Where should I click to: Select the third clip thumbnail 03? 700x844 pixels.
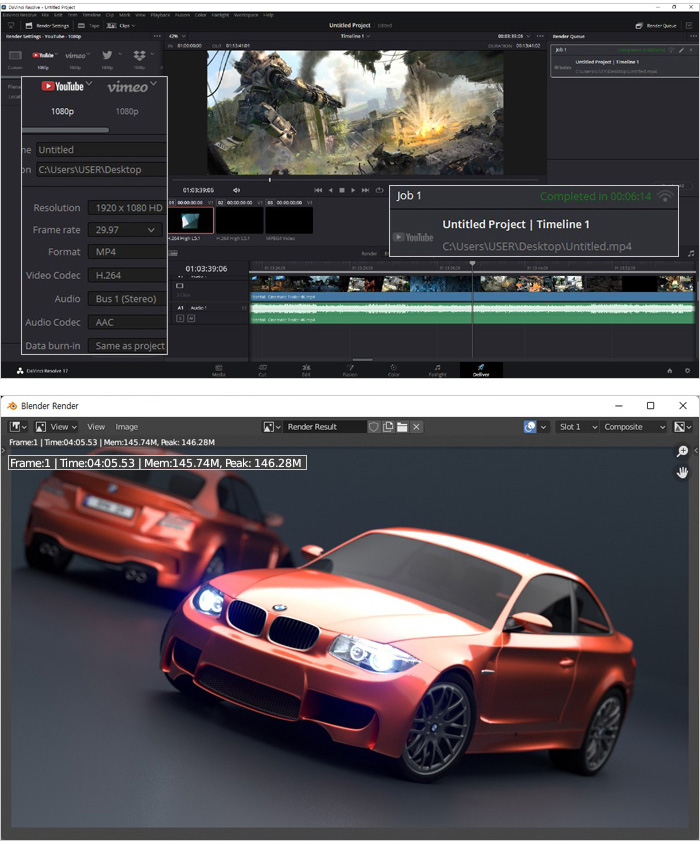pyautogui.click(x=289, y=220)
